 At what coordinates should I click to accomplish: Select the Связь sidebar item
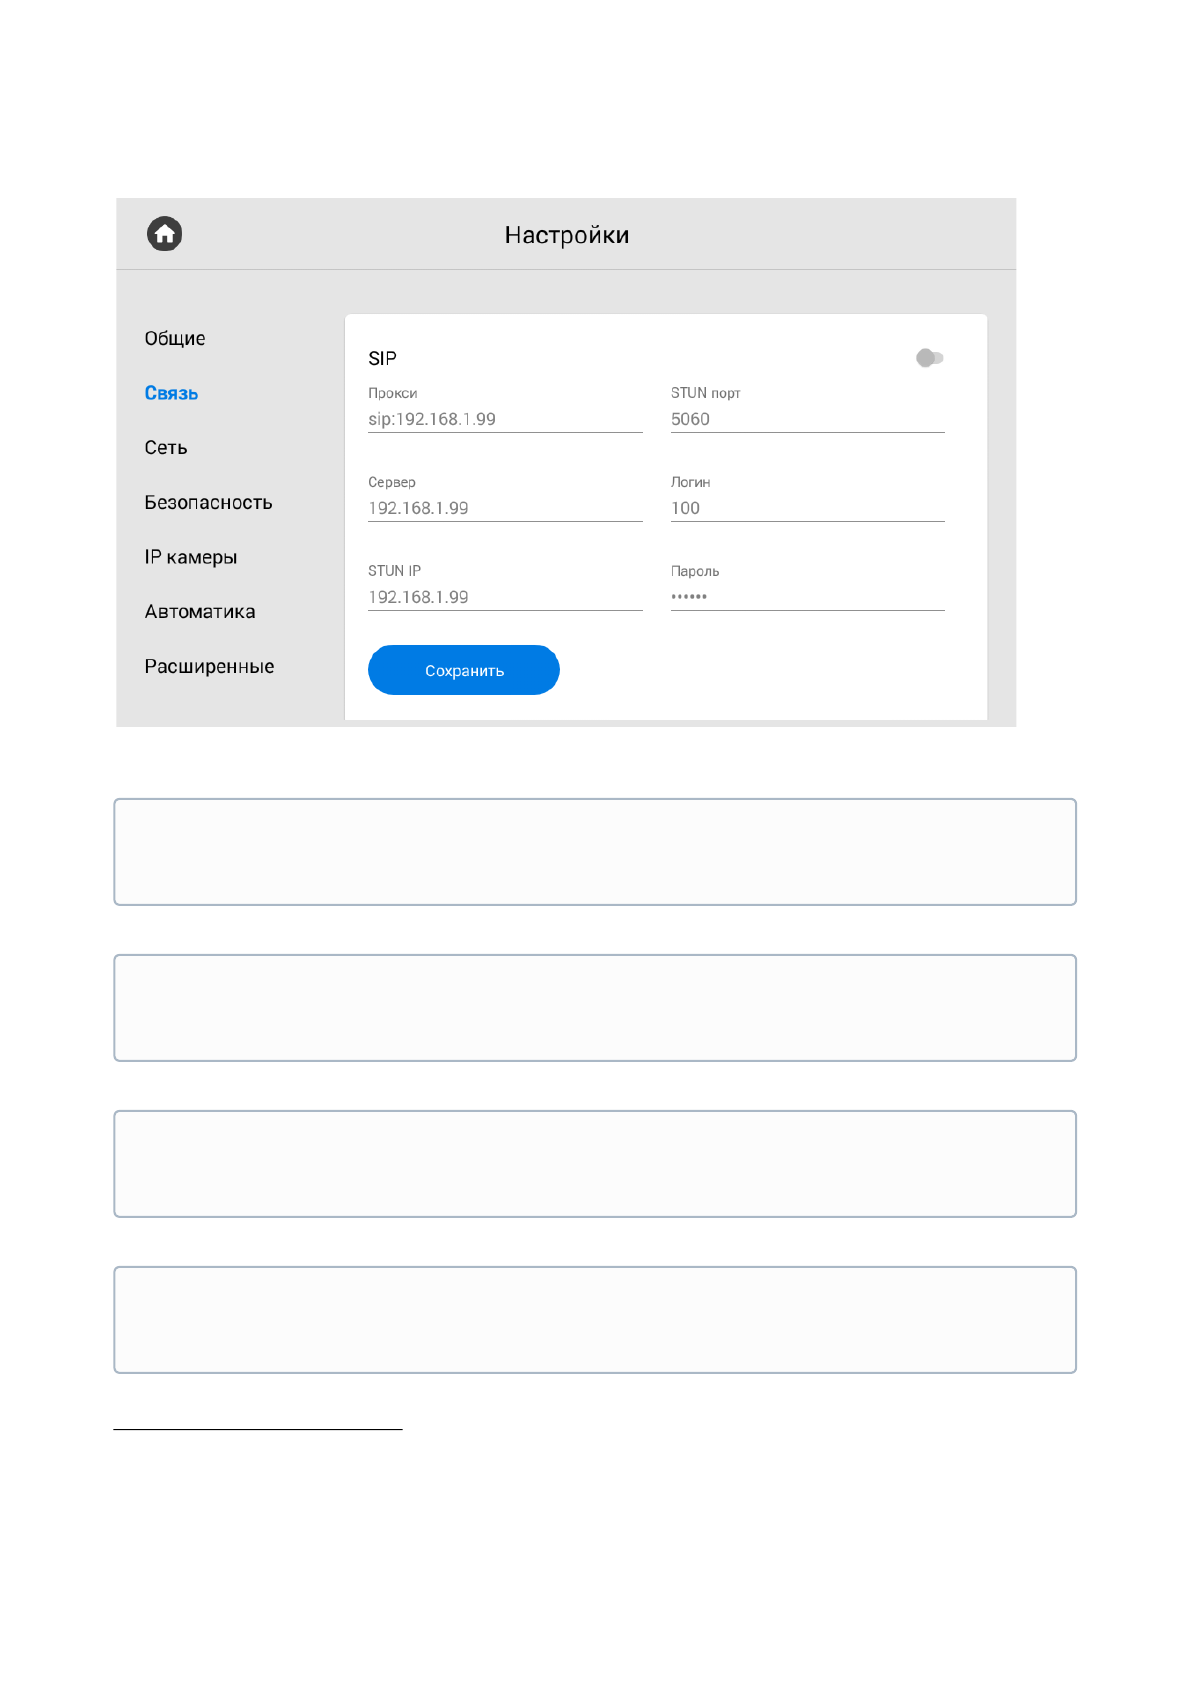click(171, 394)
